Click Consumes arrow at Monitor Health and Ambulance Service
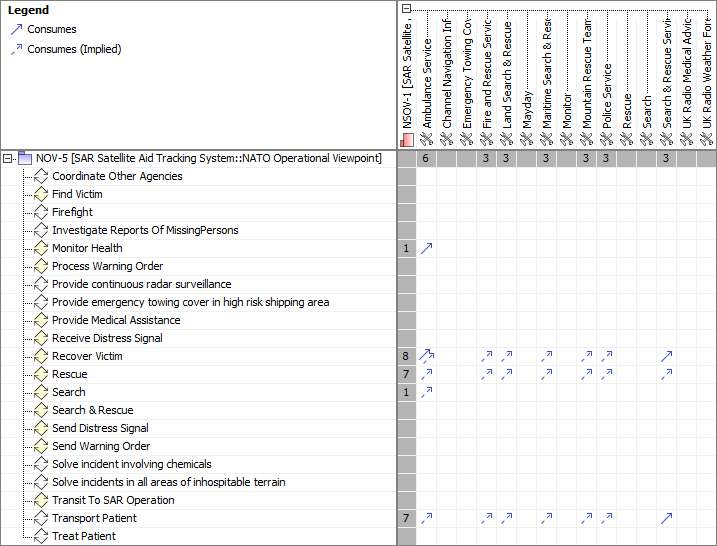This screenshot has height=546, width=717. coord(426,248)
